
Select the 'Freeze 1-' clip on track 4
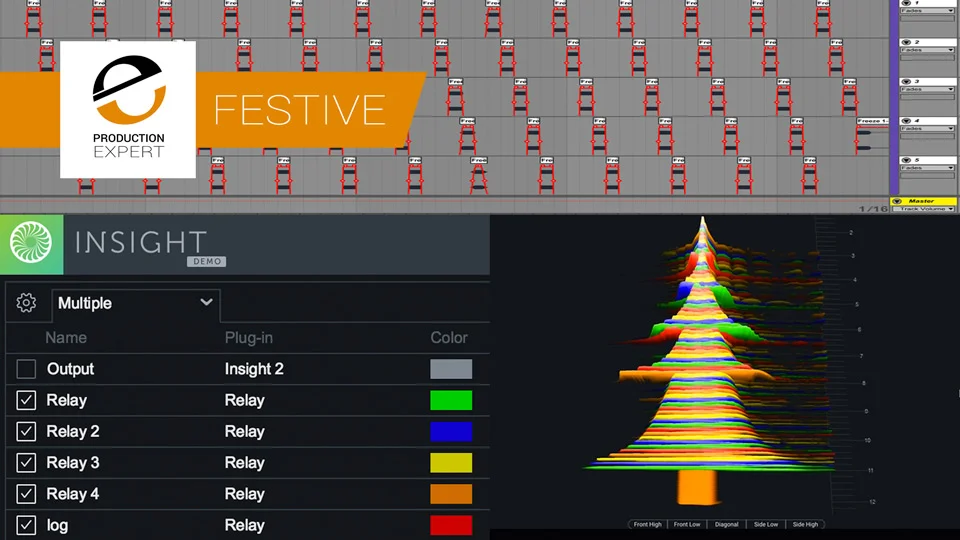point(872,121)
